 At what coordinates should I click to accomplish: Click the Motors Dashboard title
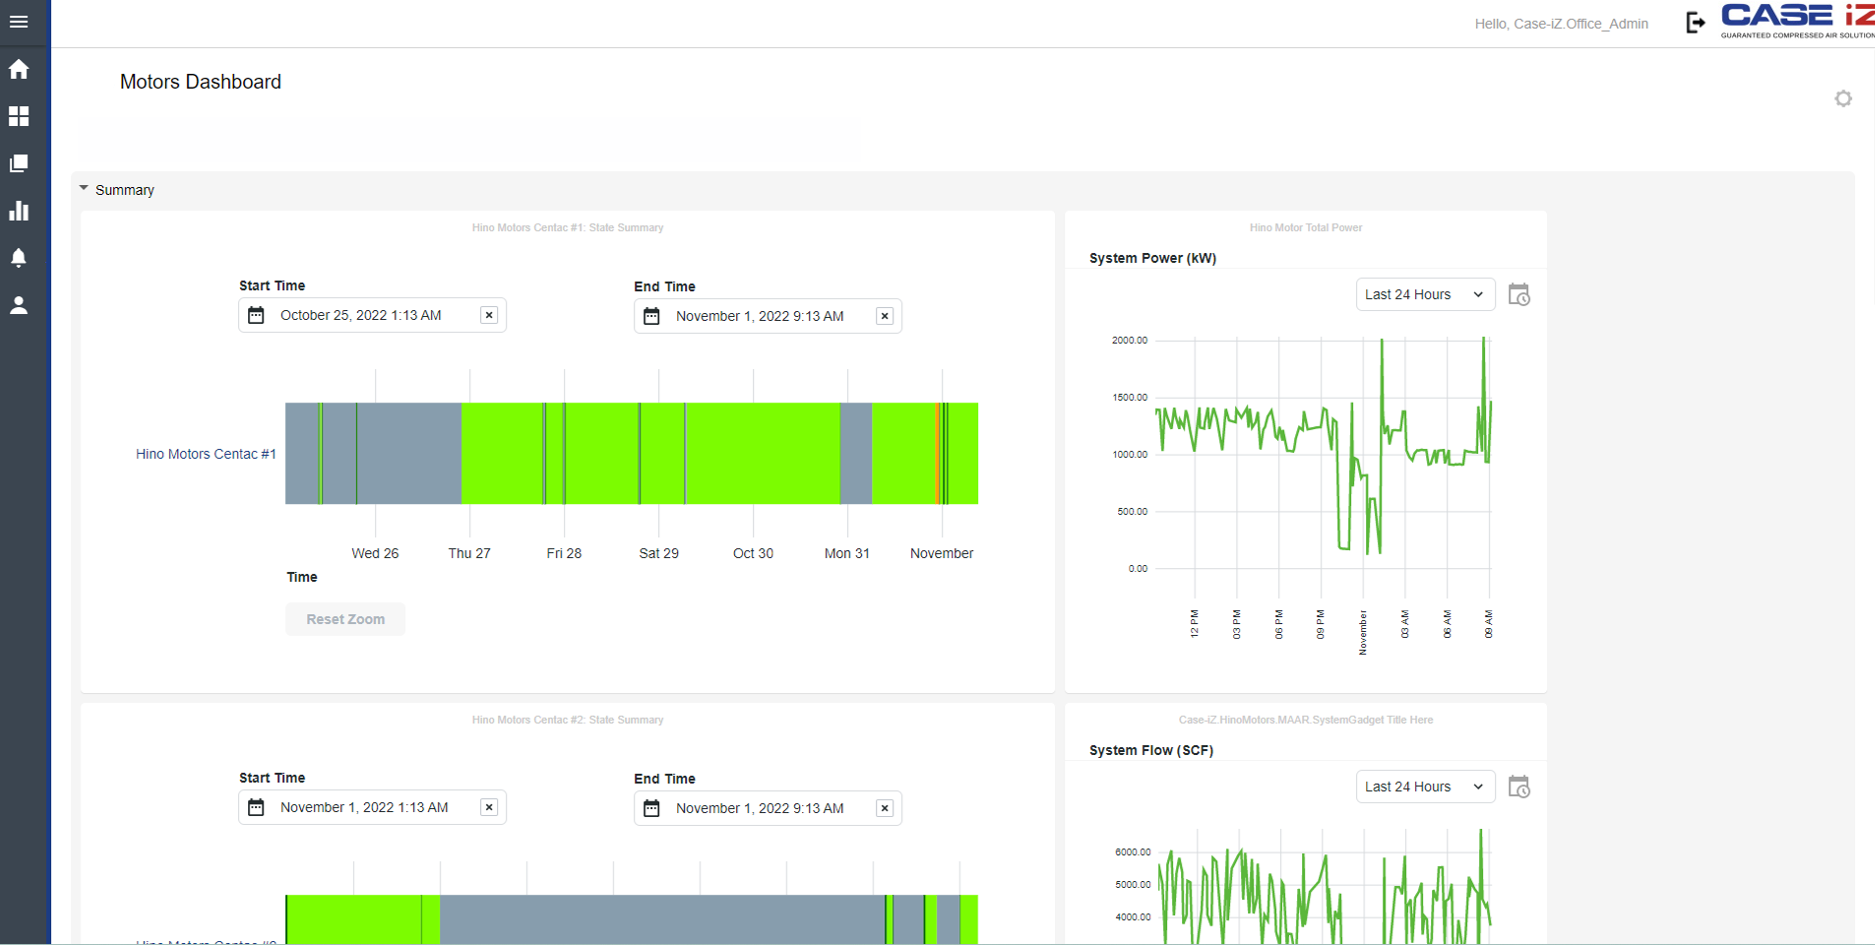point(200,82)
